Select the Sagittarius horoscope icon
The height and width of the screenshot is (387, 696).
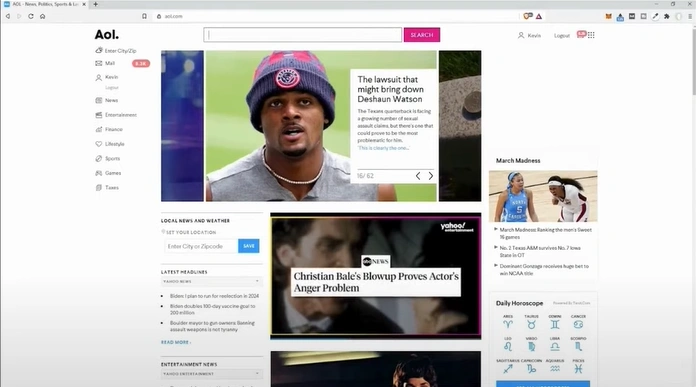508,368
